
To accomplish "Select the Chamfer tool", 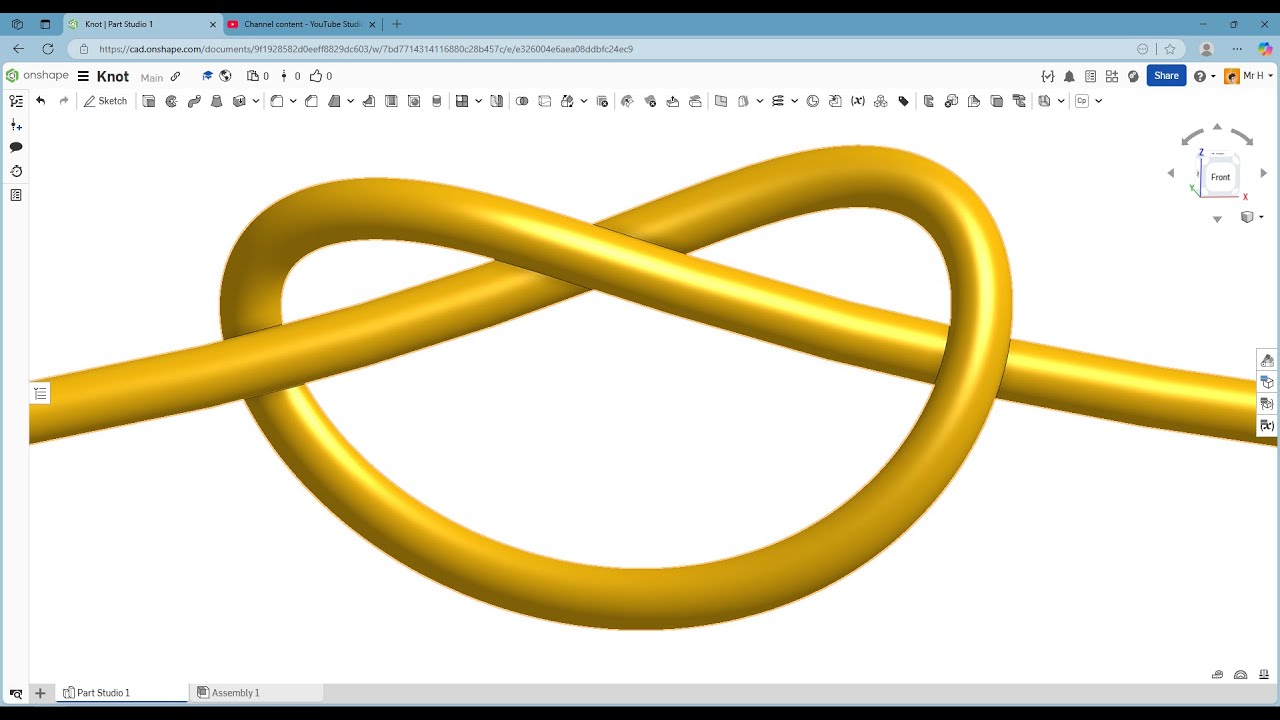I will click(311, 101).
